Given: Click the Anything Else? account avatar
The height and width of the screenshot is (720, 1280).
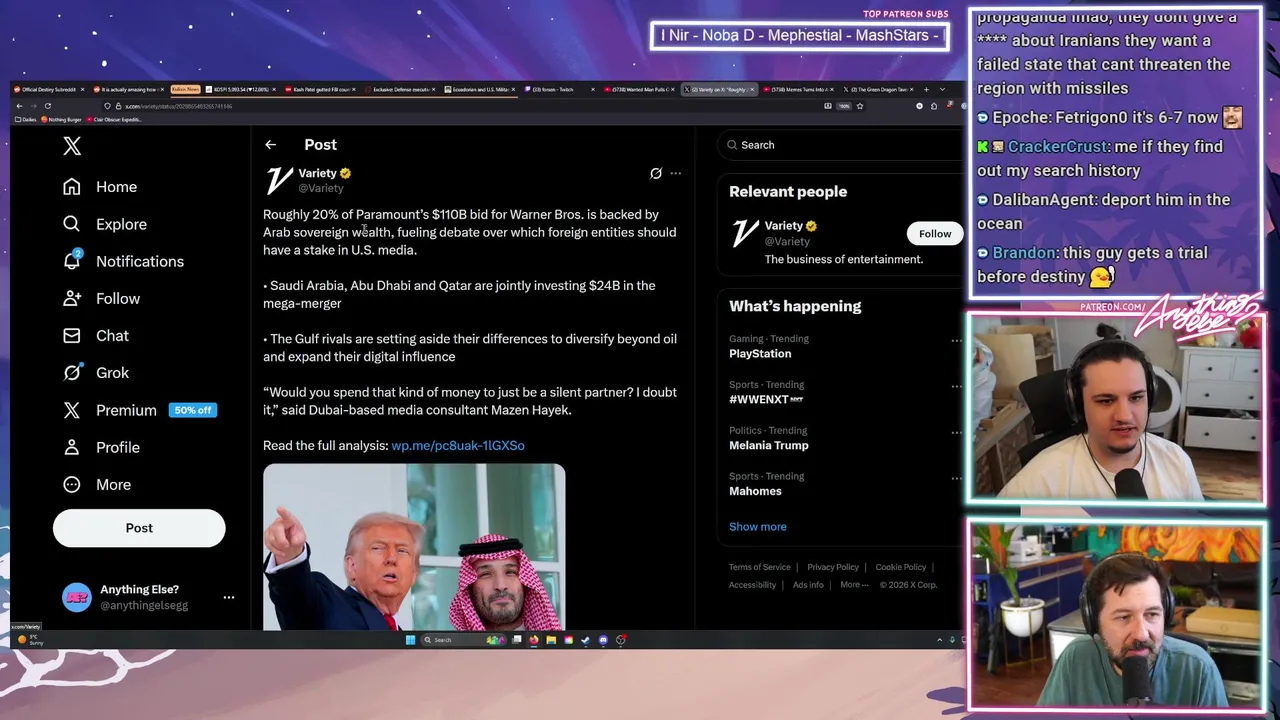Looking at the screenshot, I should tap(76, 597).
